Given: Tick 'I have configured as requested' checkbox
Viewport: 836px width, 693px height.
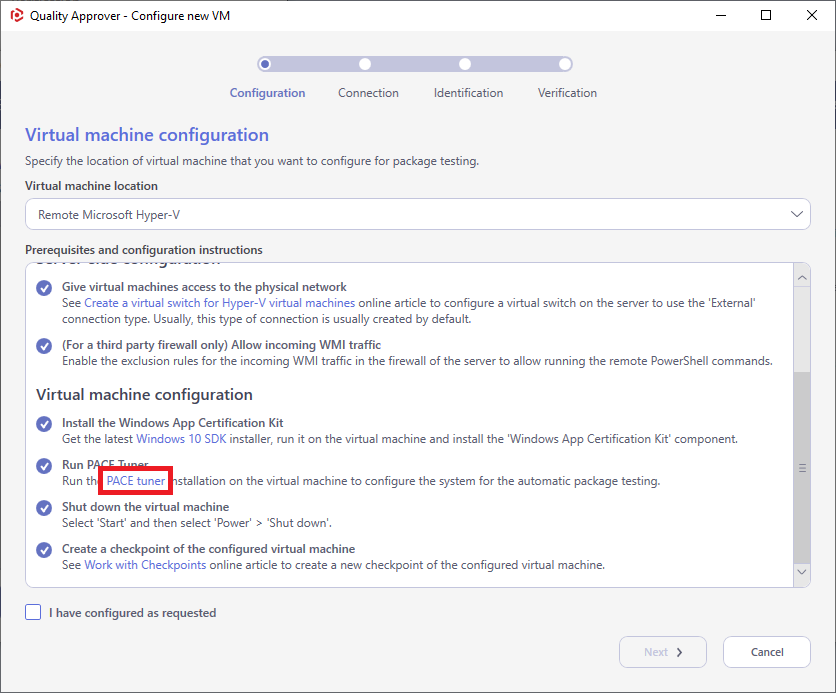Looking at the screenshot, I should pyautogui.click(x=33, y=612).
